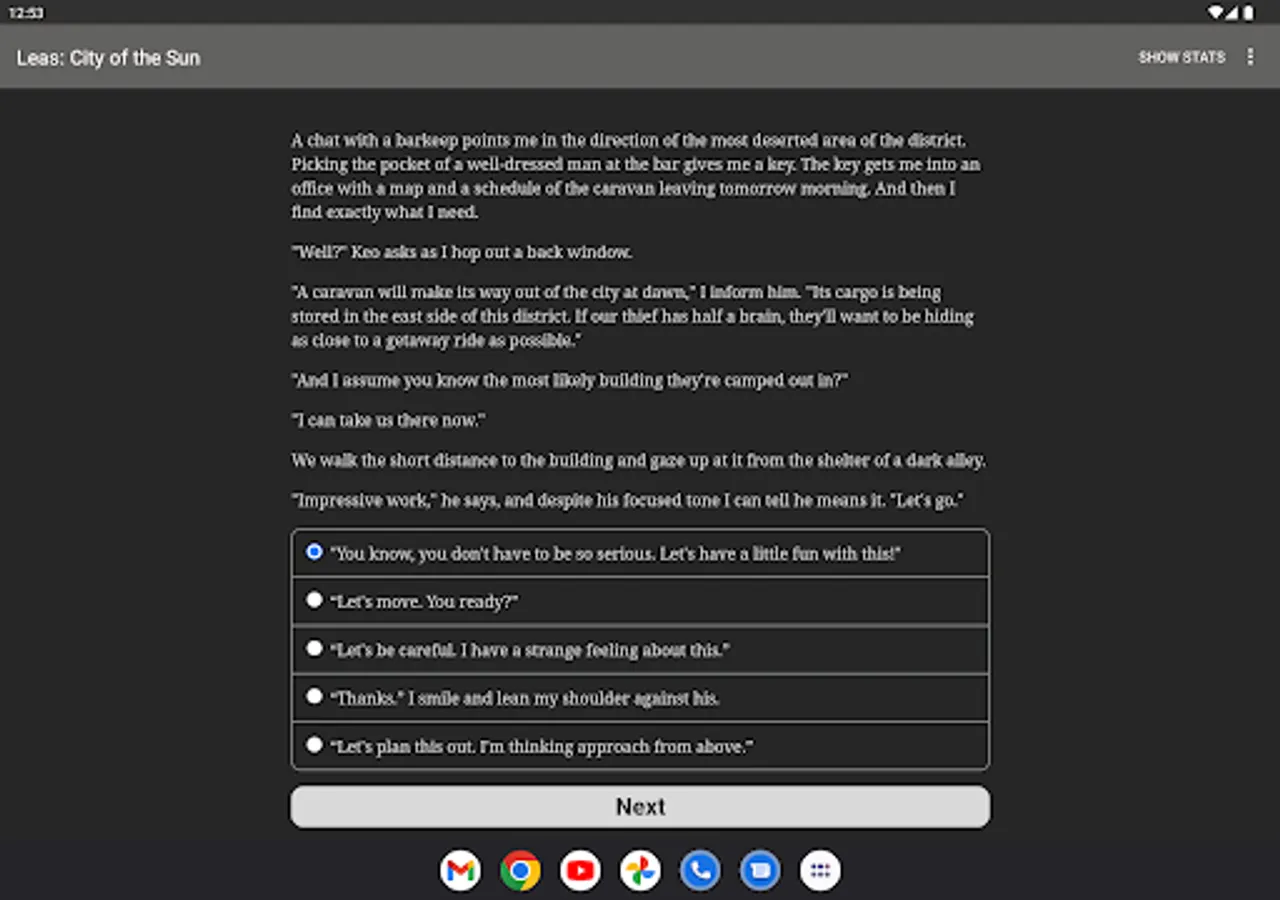Click line "And I assume you know"
The height and width of the screenshot is (900, 1280).
point(570,380)
